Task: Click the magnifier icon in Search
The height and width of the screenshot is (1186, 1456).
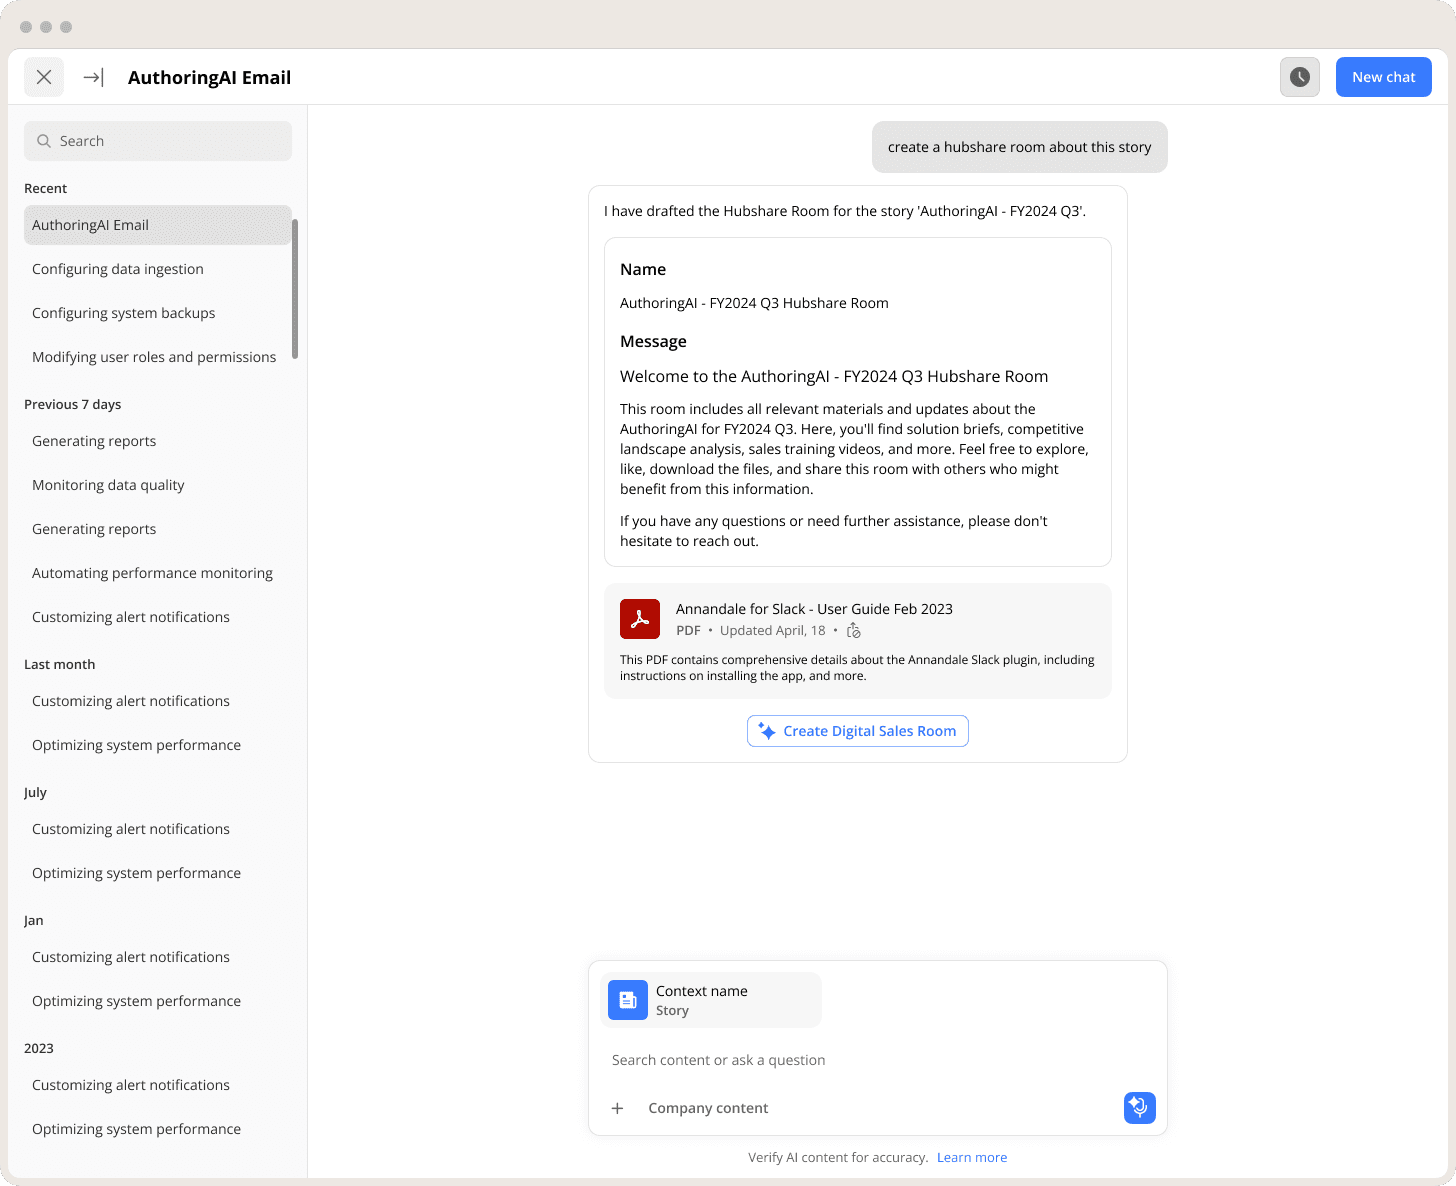Action: [44, 141]
